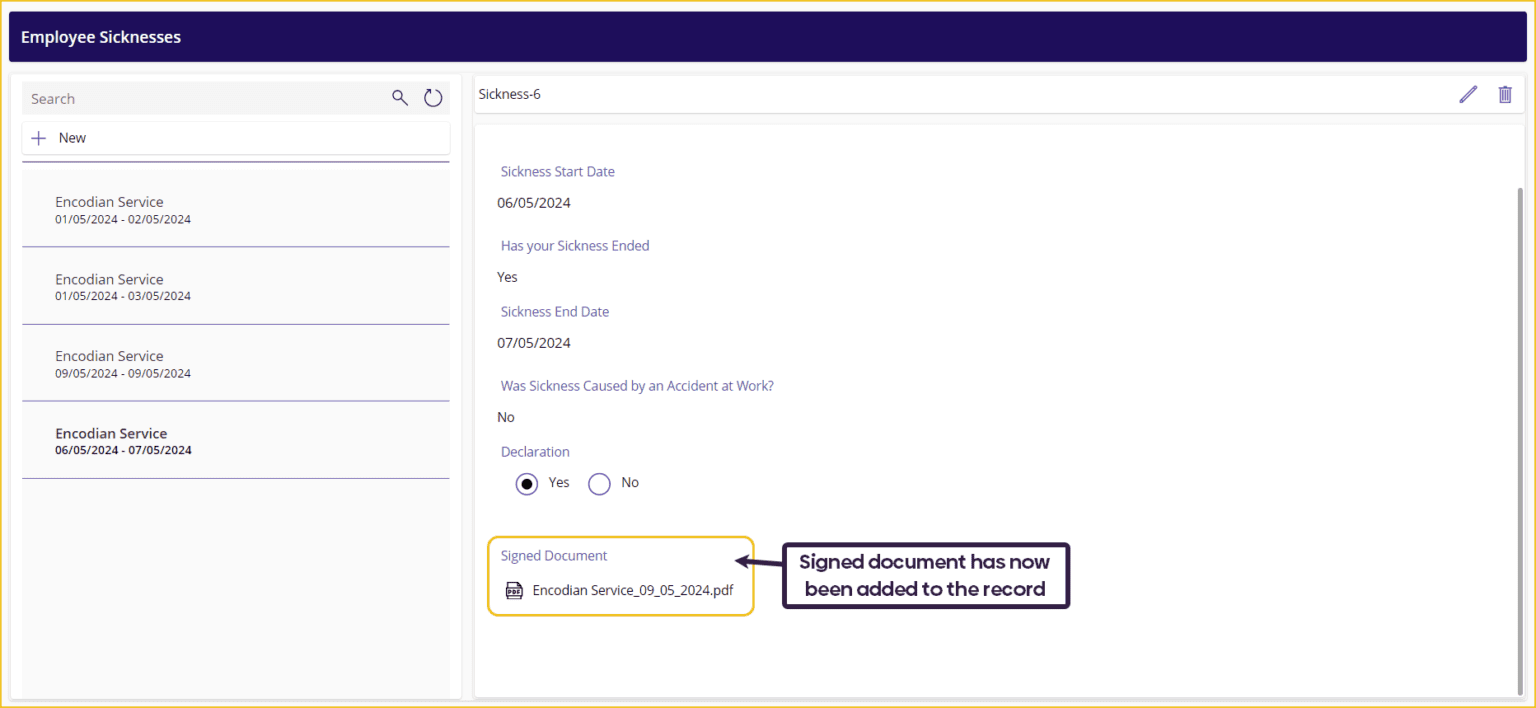Delete Sickness-6 using the trash icon

coord(1505,93)
